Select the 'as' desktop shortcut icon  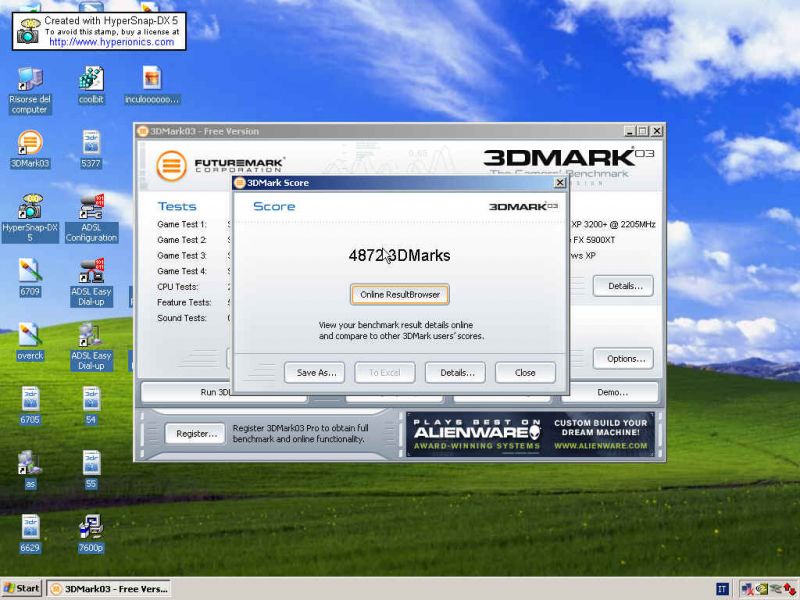(x=30, y=470)
